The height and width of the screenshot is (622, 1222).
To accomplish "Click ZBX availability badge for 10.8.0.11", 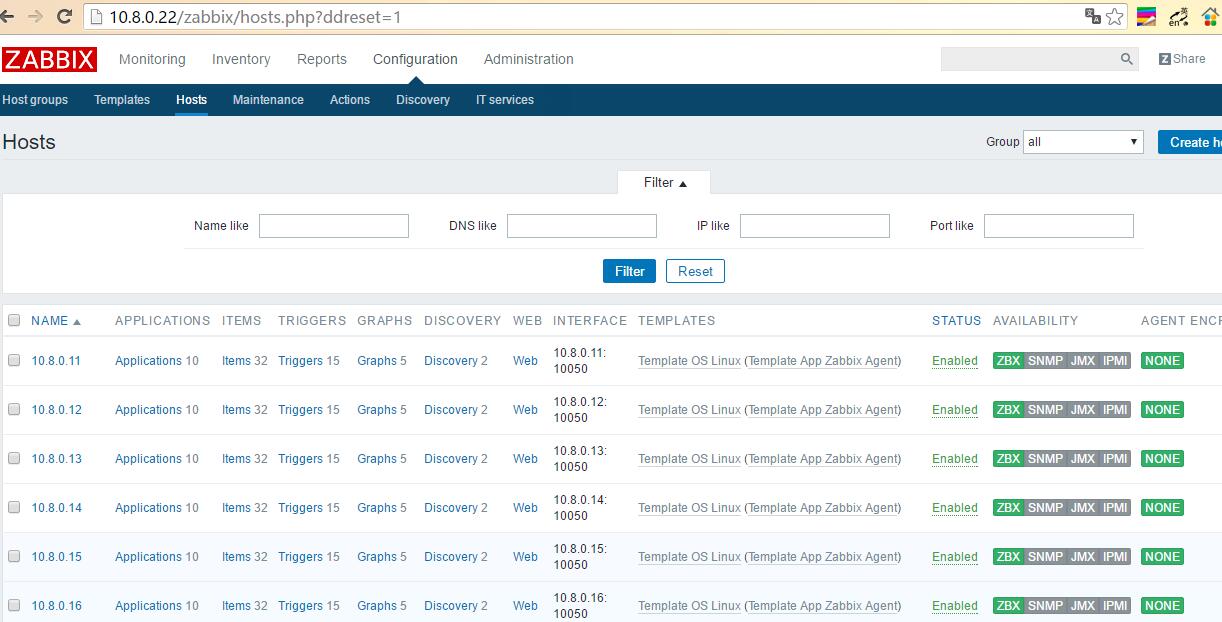I will pyautogui.click(x=1008, y=361).
